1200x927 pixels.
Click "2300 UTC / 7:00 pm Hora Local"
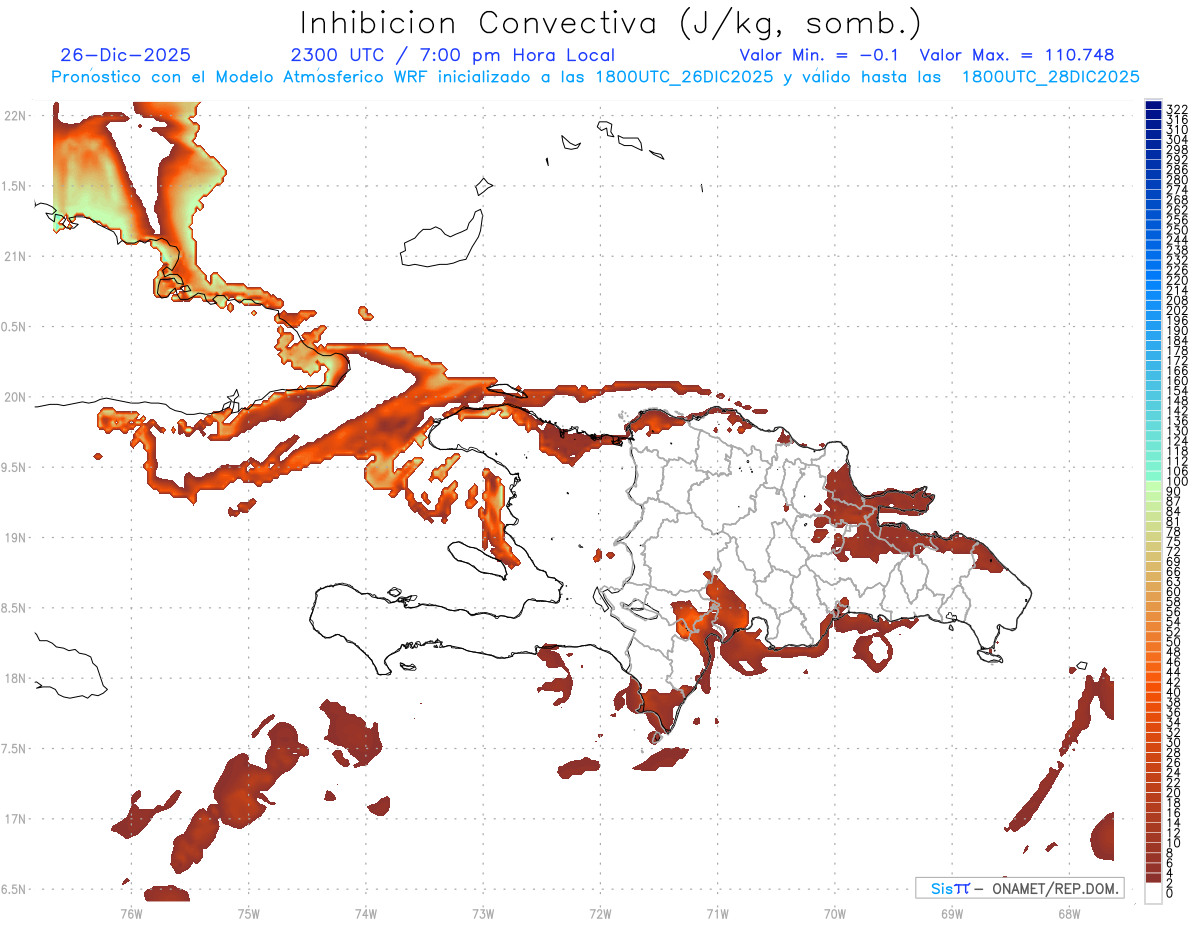tap(453, 55)
